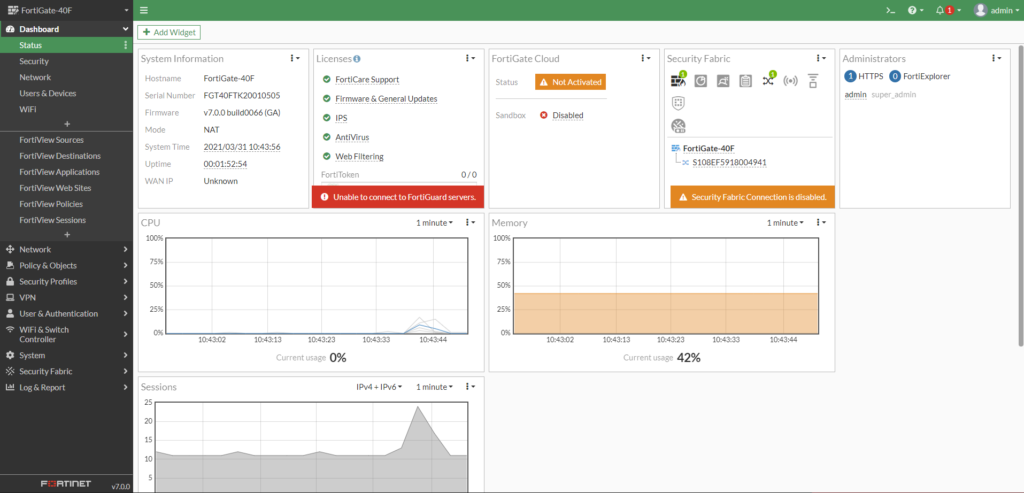Toggle the hamburger menu to collapse the sidebar

[x=144, y=10]
